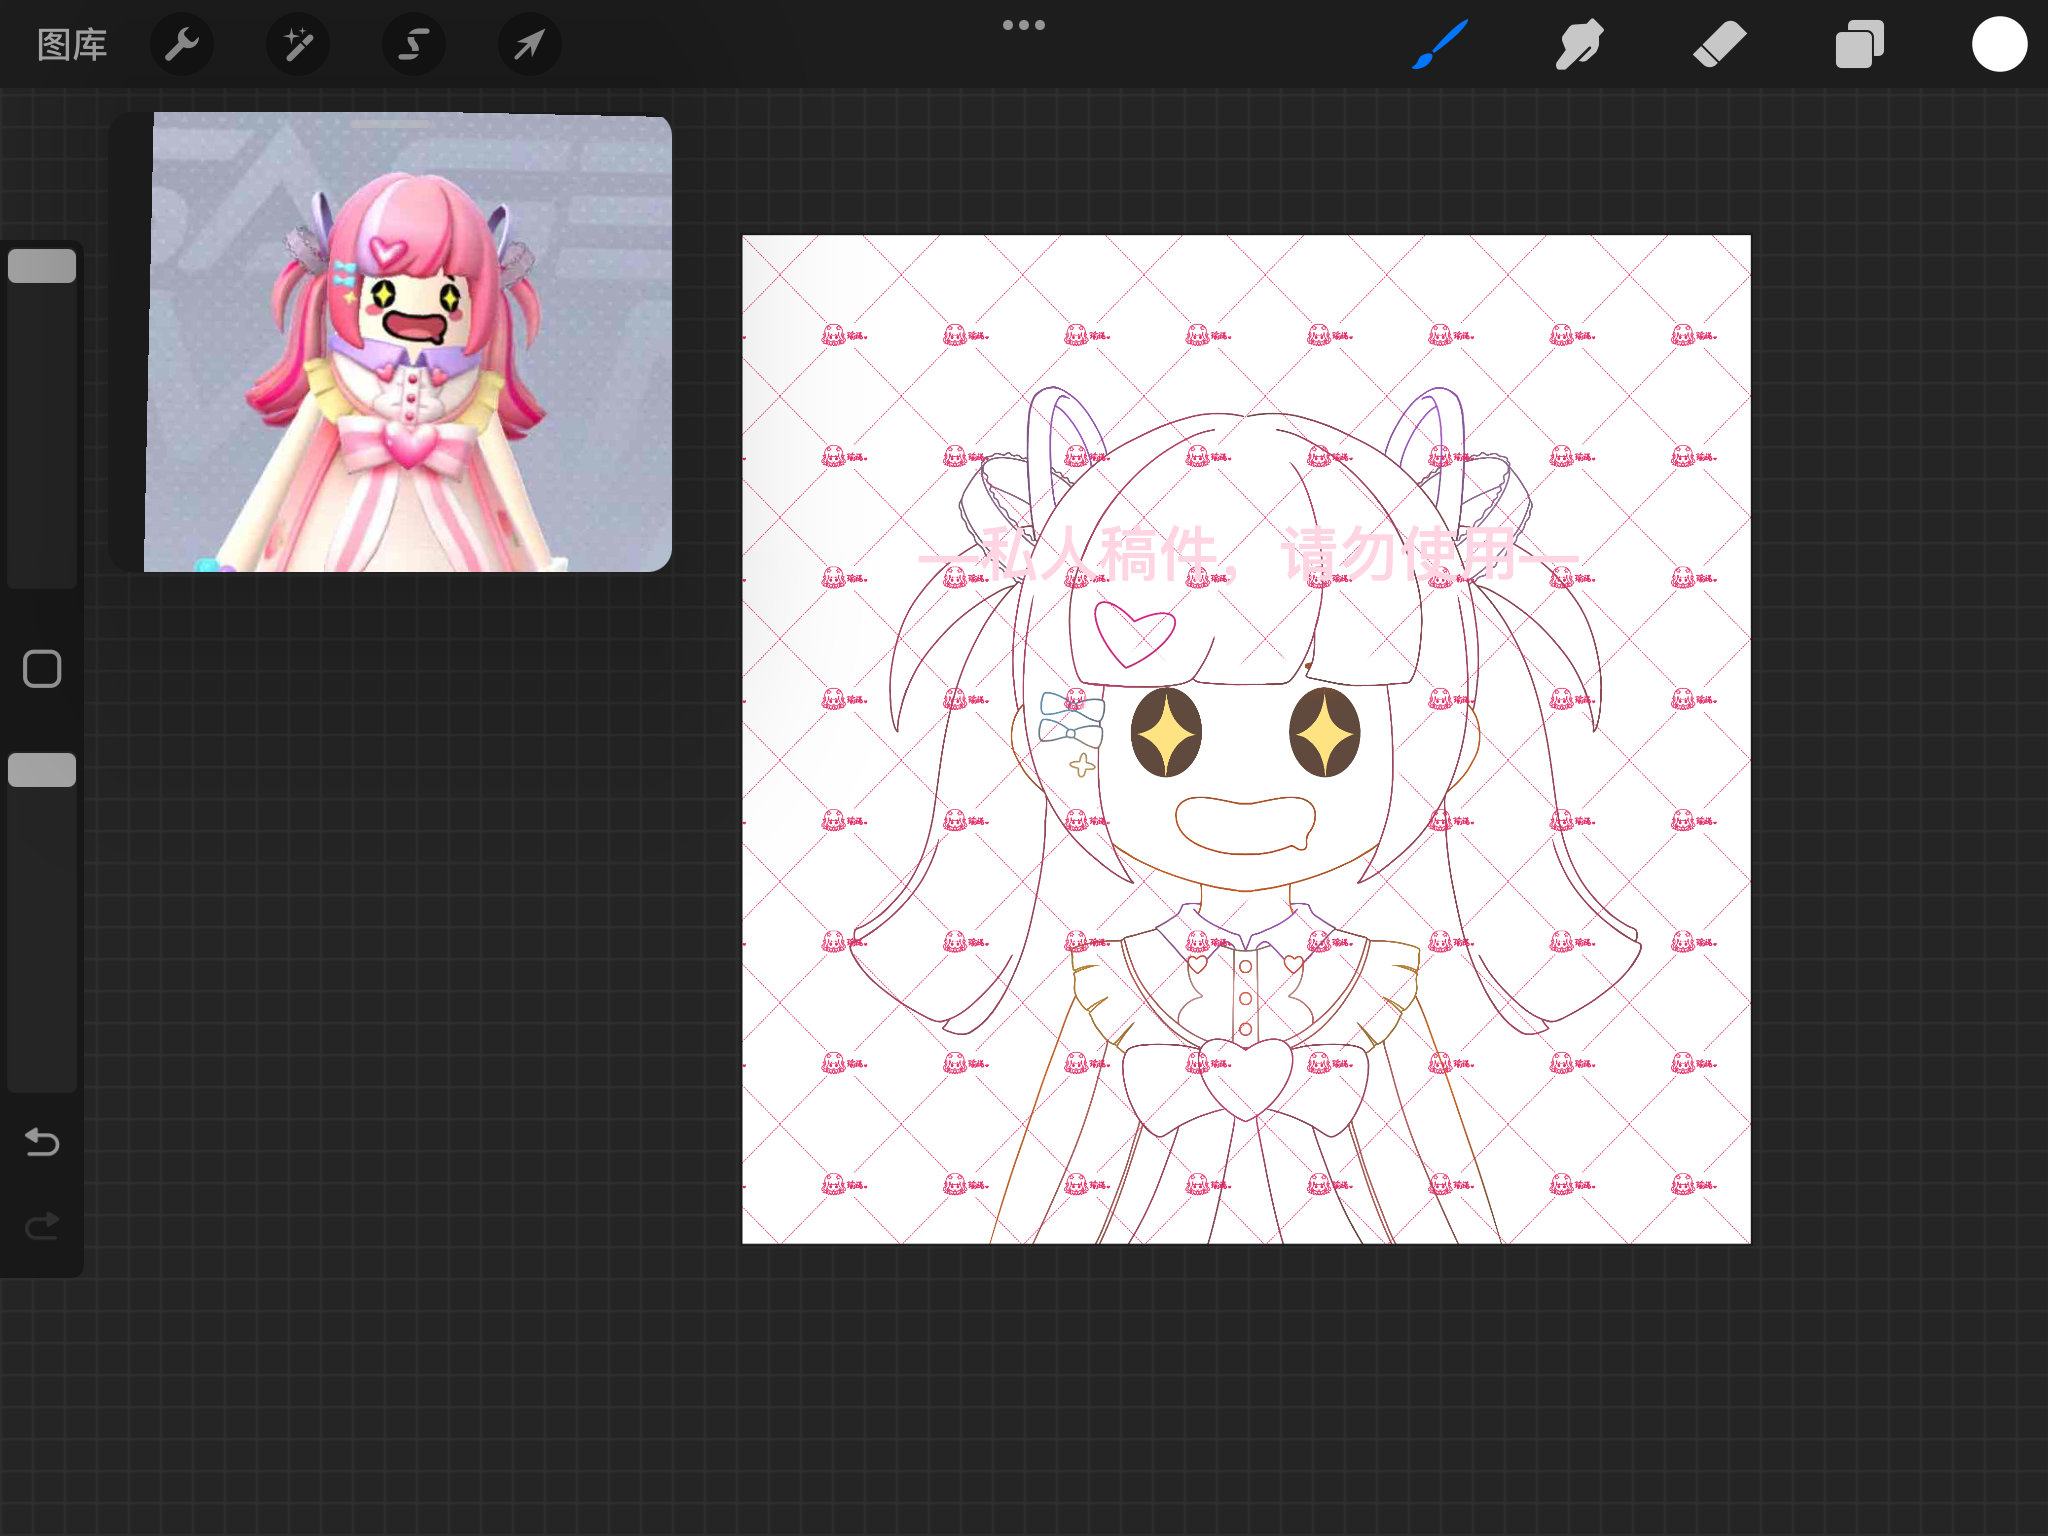Open the white color picker circle
Viewport: 2048px width, 1536px height.
point(2000,45)
